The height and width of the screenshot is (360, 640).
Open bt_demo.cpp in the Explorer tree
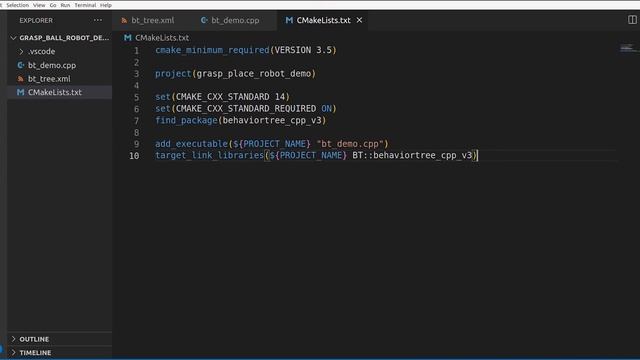[60, 65]
